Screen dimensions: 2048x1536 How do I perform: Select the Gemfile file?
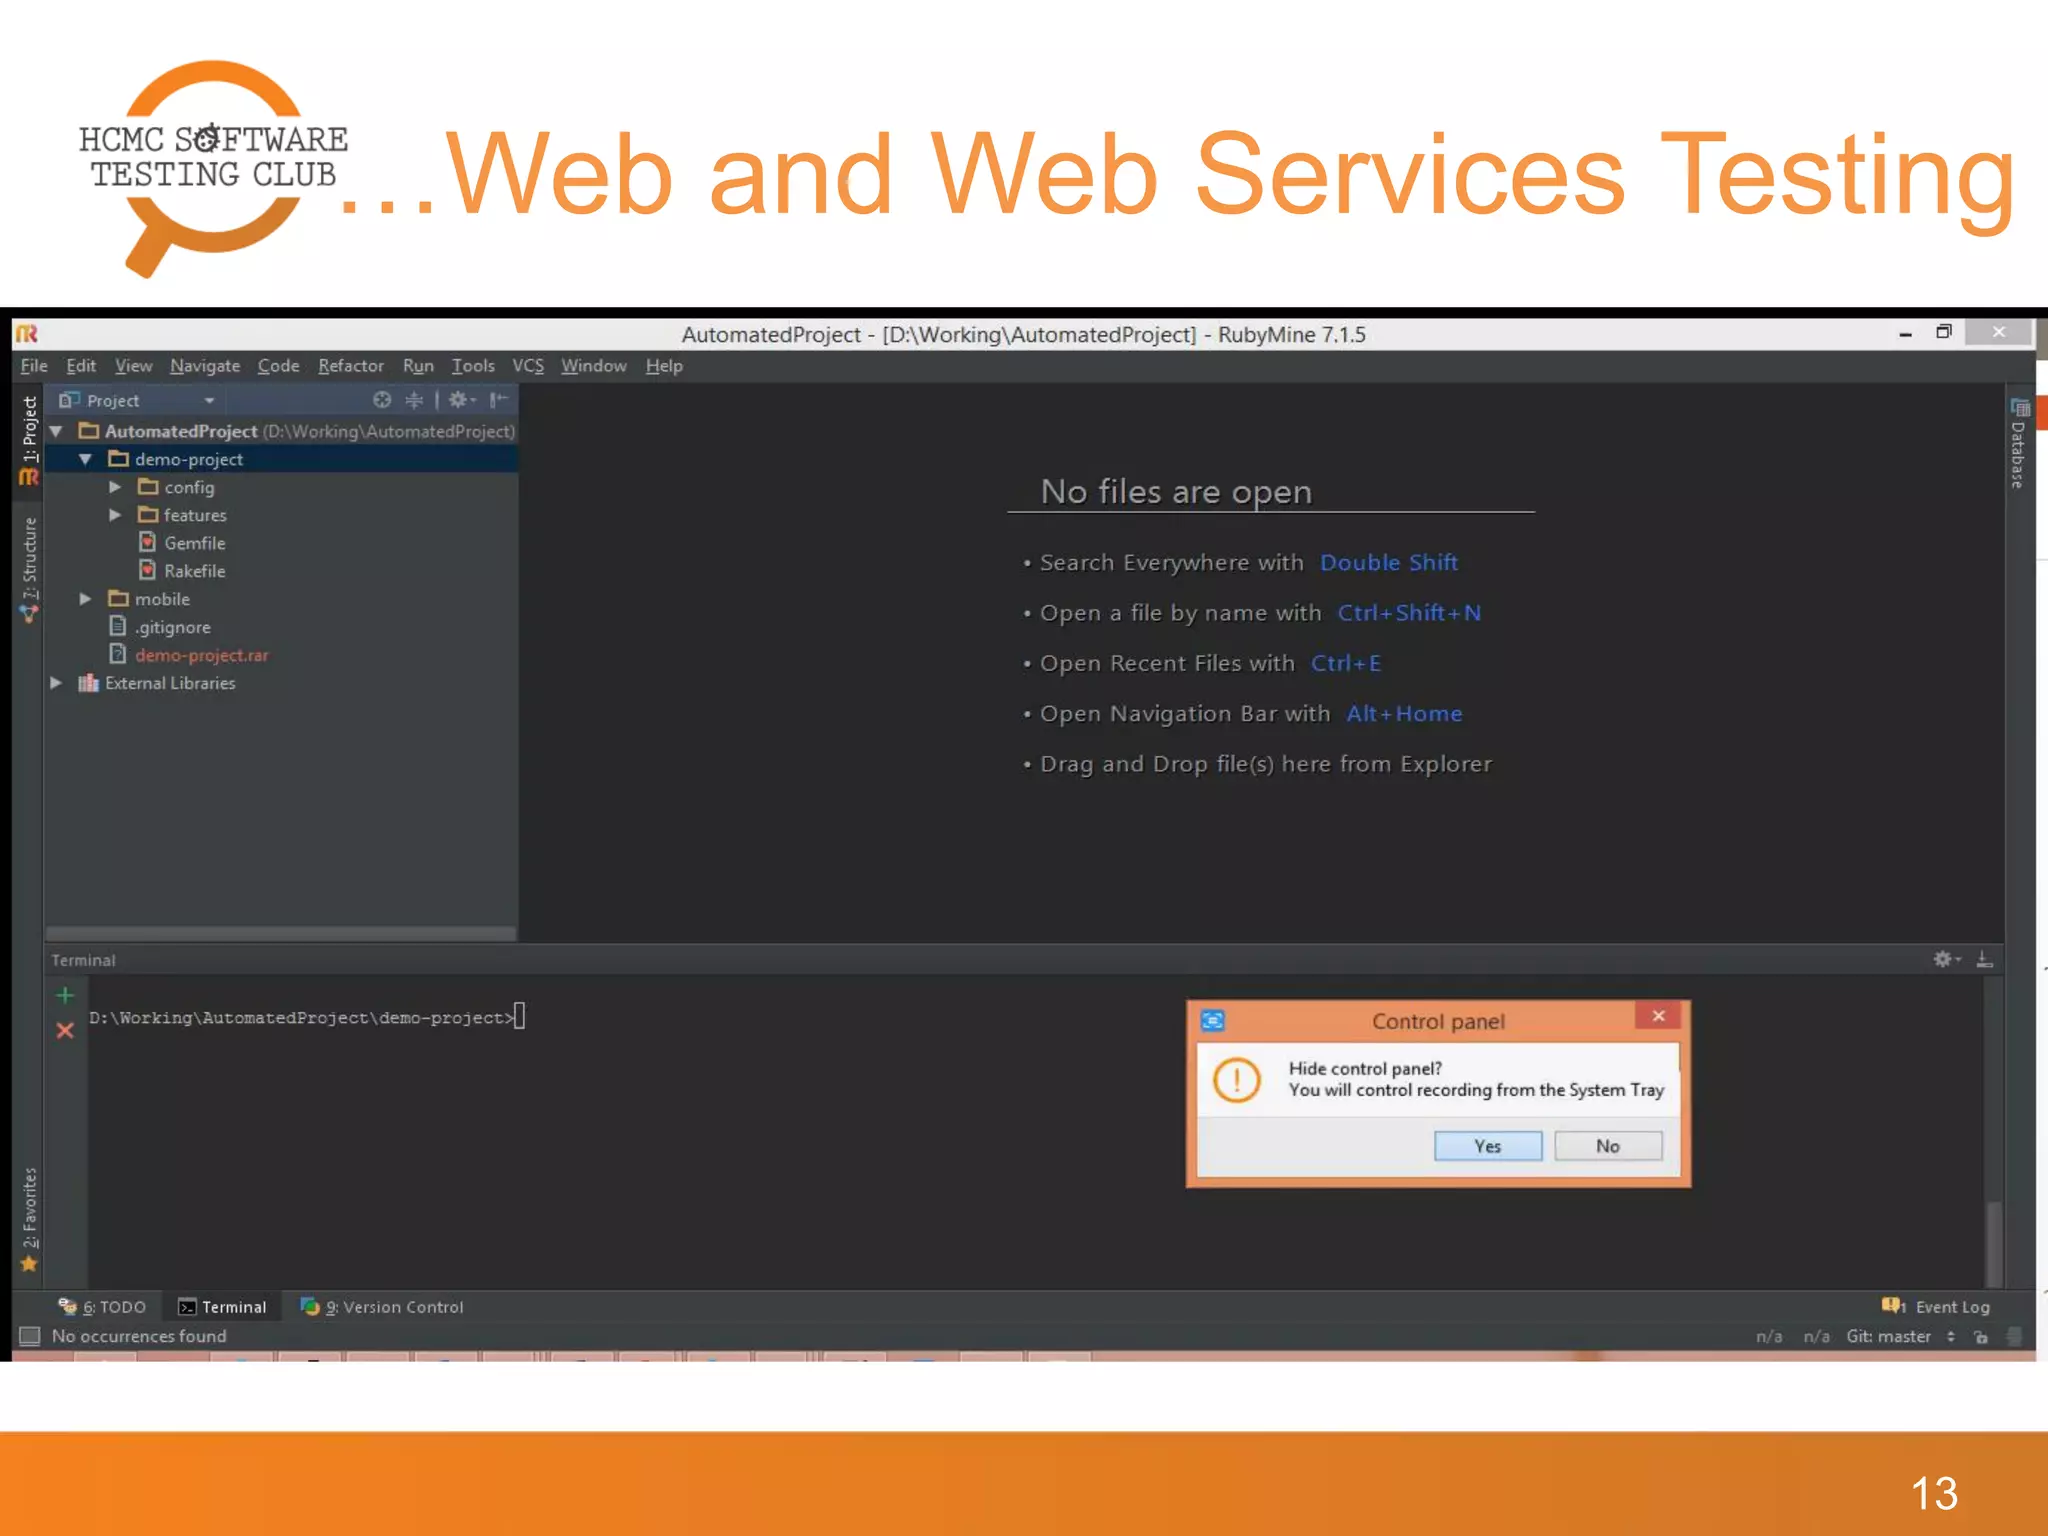(x=194, y=543)
